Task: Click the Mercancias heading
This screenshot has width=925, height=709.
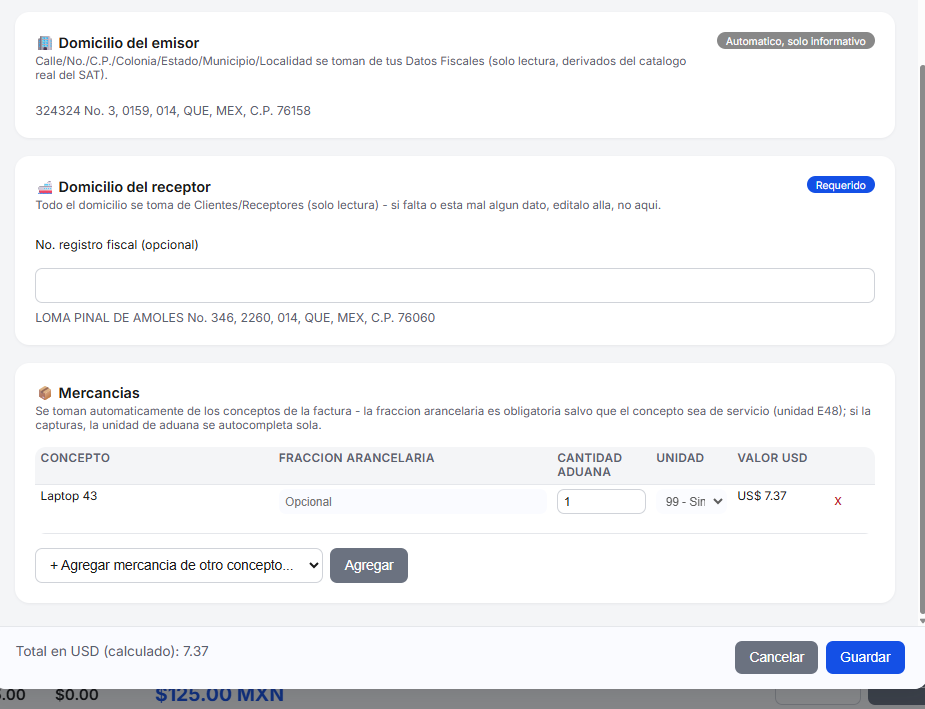Action: click(99, 393)
